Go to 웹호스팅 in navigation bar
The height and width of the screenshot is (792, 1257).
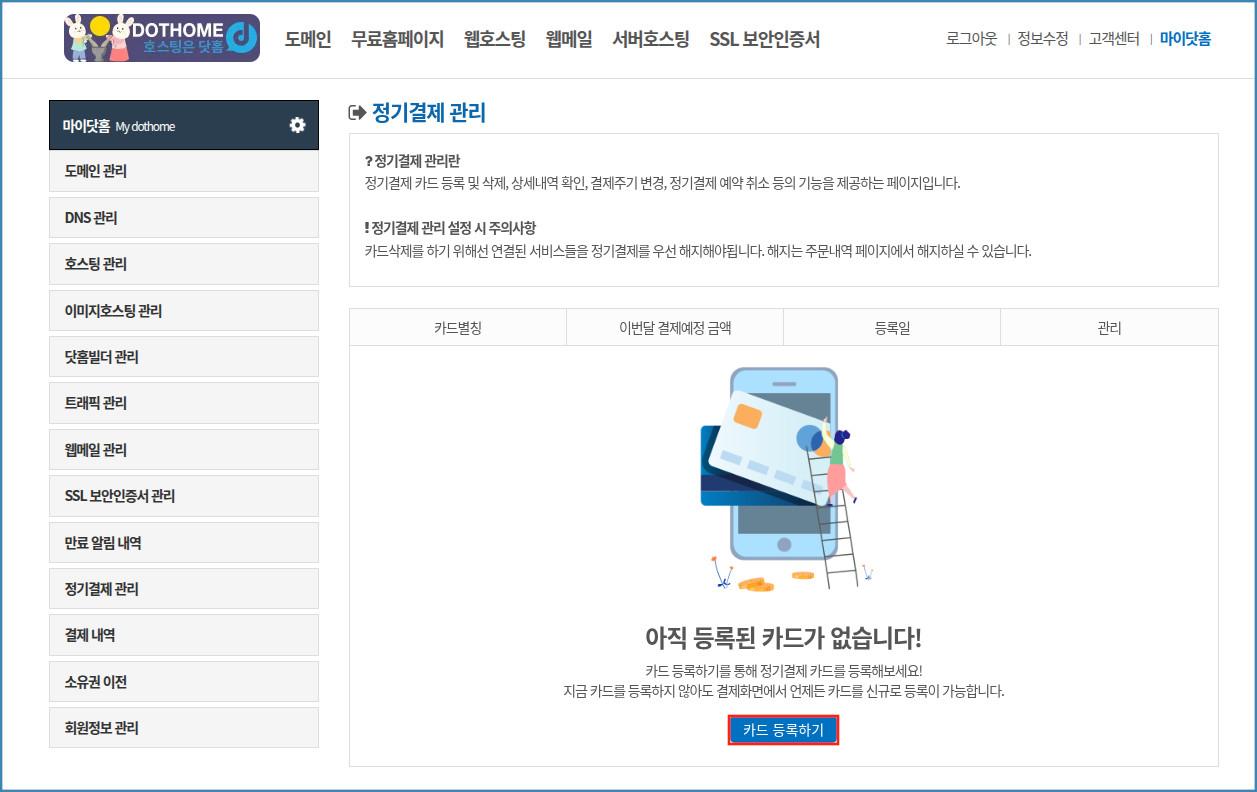pos(494,39)
